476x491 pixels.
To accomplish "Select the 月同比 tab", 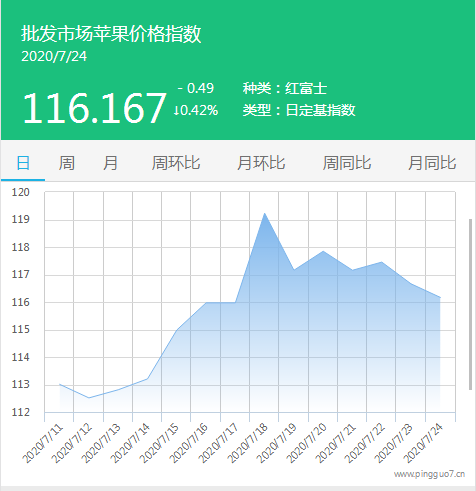I will pos(432,163).
